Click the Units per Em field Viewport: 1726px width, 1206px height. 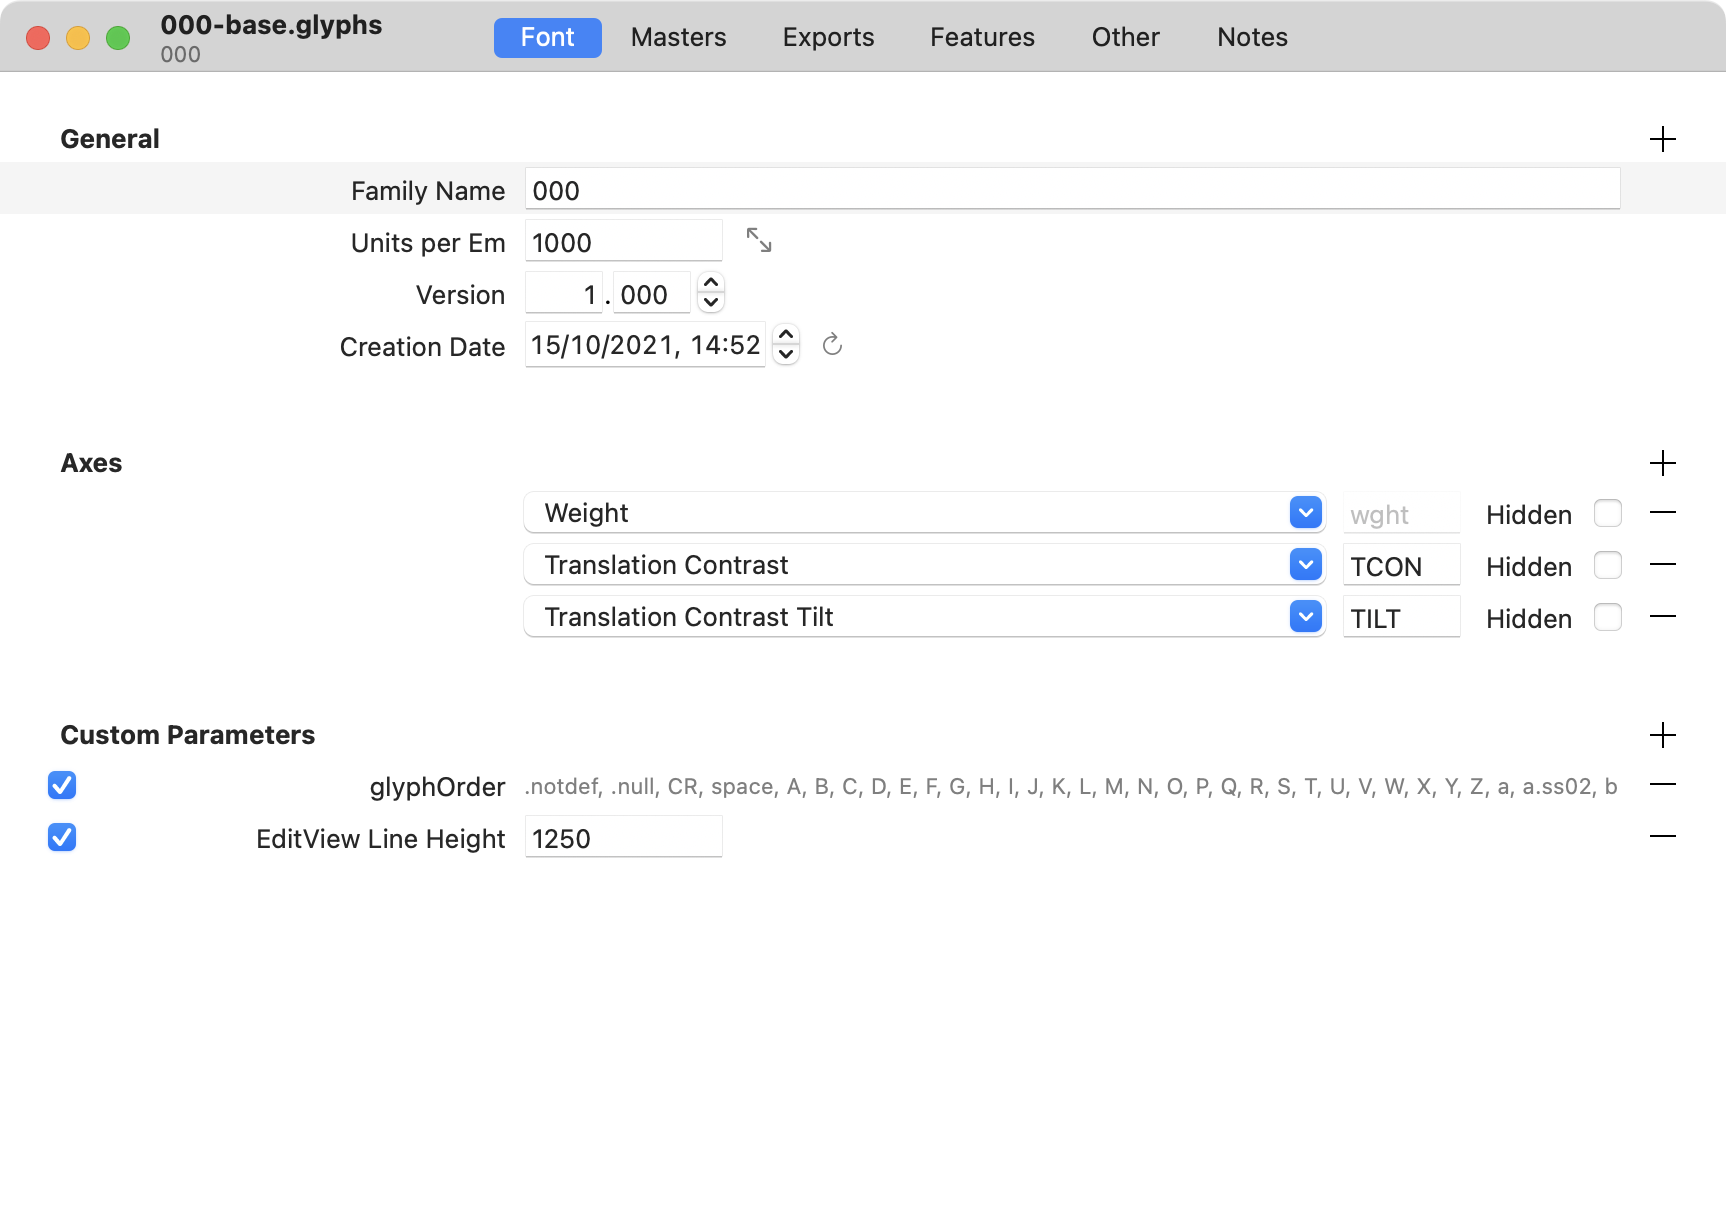coord(623,241)
